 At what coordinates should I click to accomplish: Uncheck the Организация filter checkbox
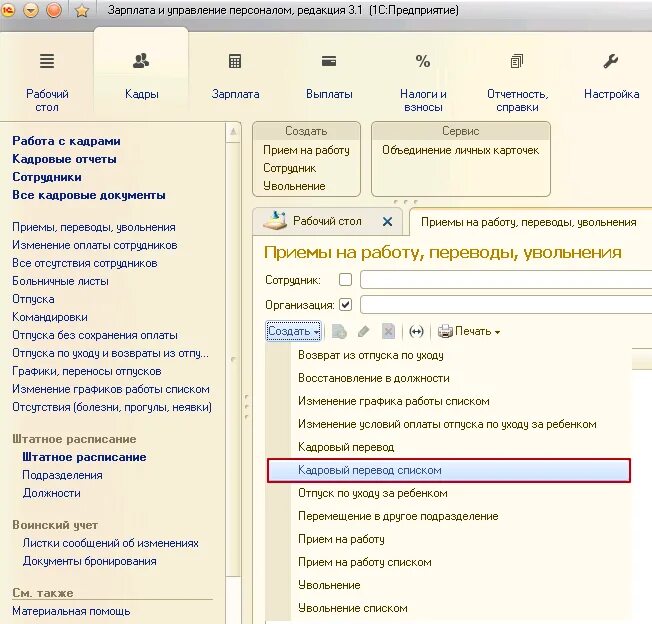click(x=345, y=305)
